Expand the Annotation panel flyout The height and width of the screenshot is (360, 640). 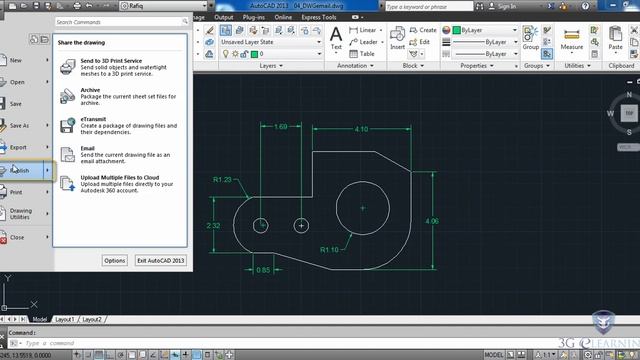pos(355,66)
